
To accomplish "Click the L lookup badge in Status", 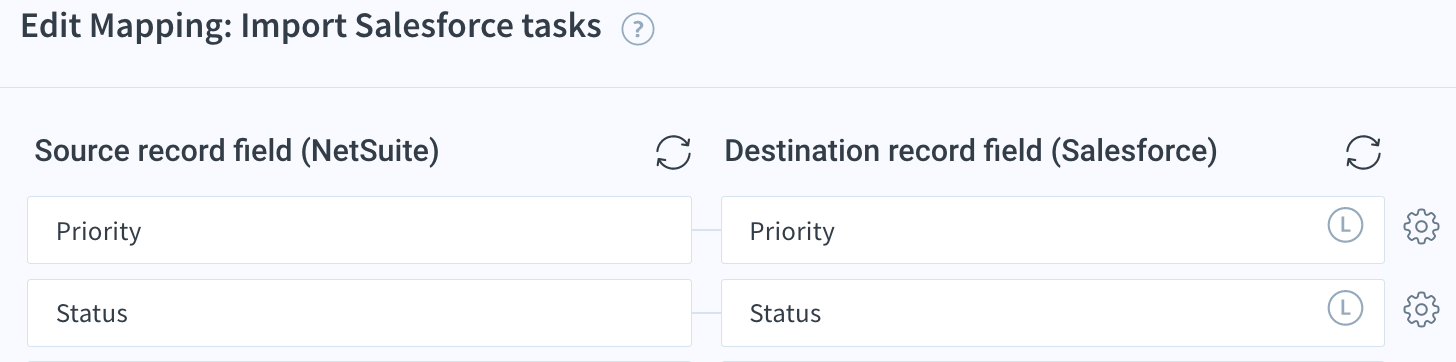I will click(x=1345, y=308).
